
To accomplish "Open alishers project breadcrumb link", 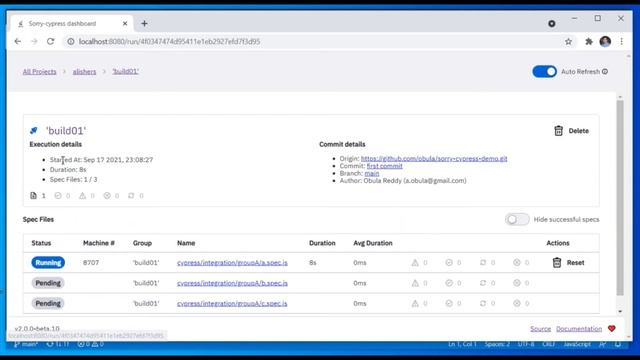I will click(x=84, y=71).
